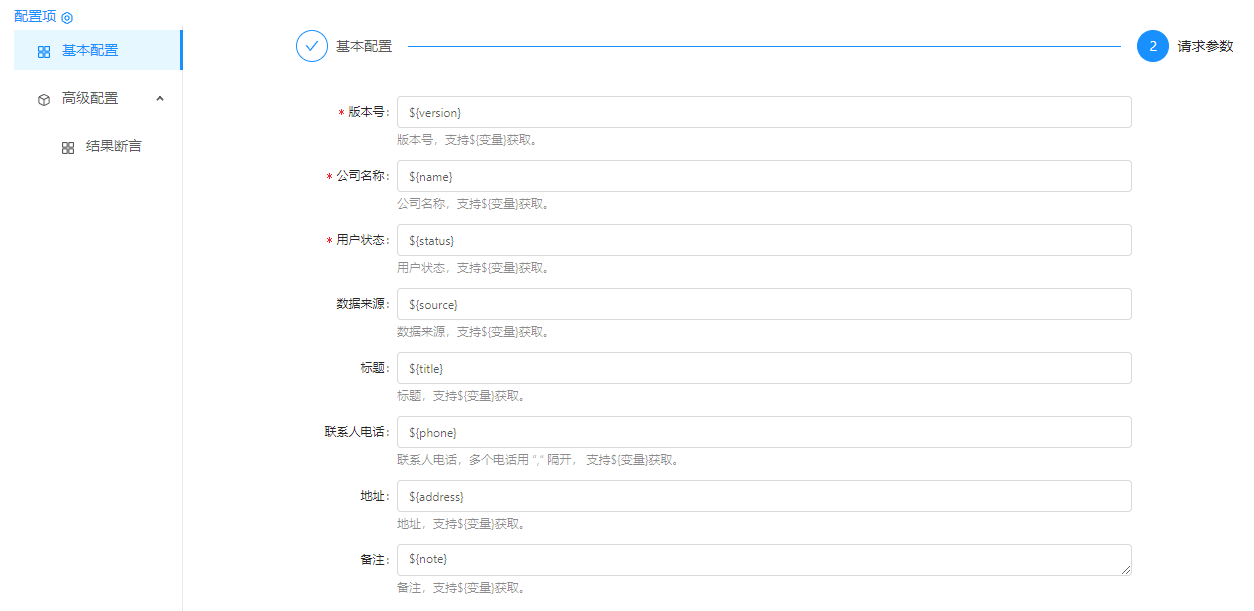Click the 数据来源 input containing ${source}

tap(764, 304)
